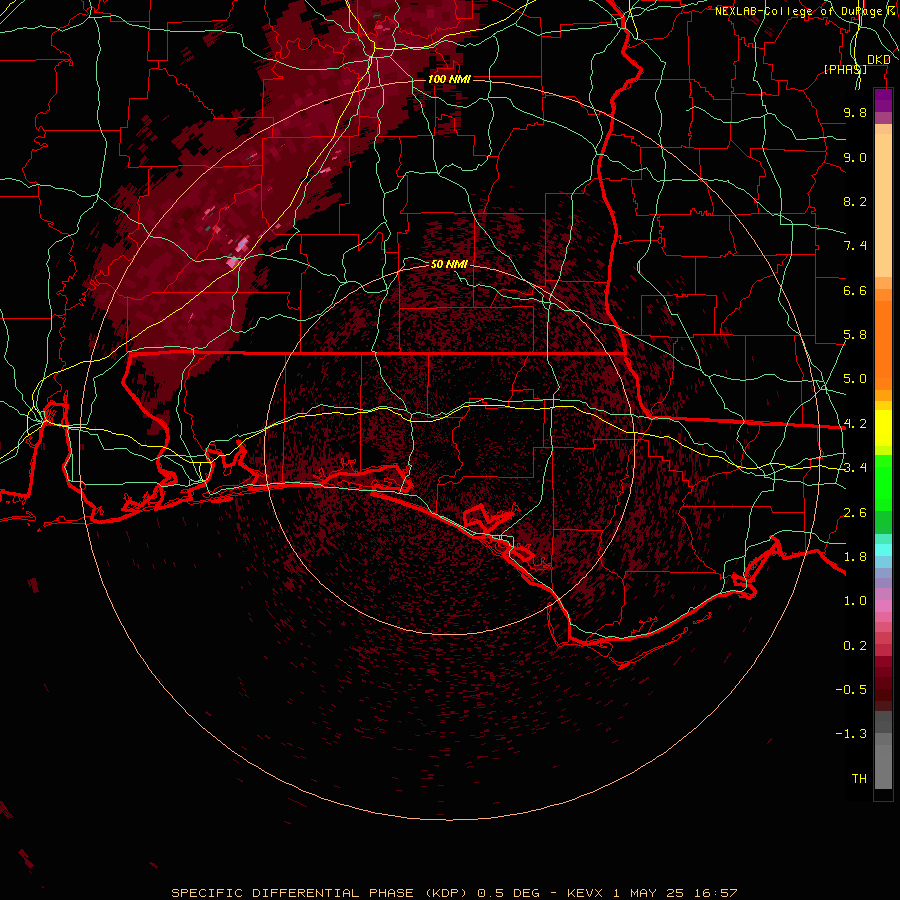Click the 5.8 value on the scale
This screenshot has width=900, height=900.
[855, 335]
